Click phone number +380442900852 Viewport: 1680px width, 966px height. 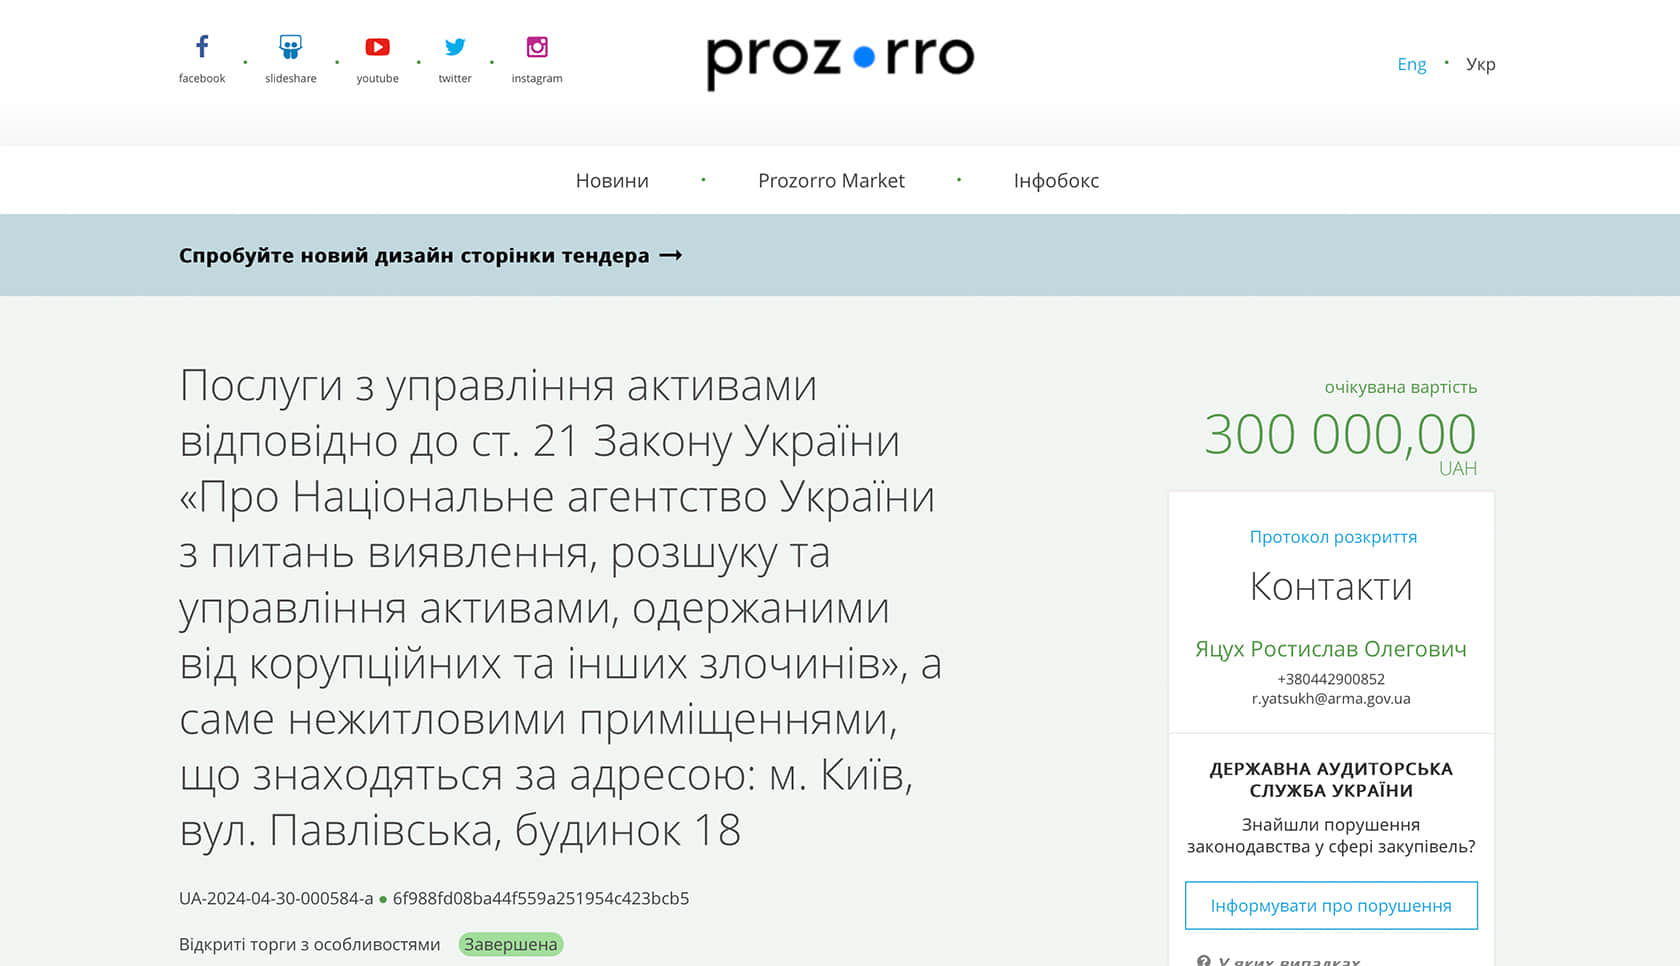[x=1331, y=679]
